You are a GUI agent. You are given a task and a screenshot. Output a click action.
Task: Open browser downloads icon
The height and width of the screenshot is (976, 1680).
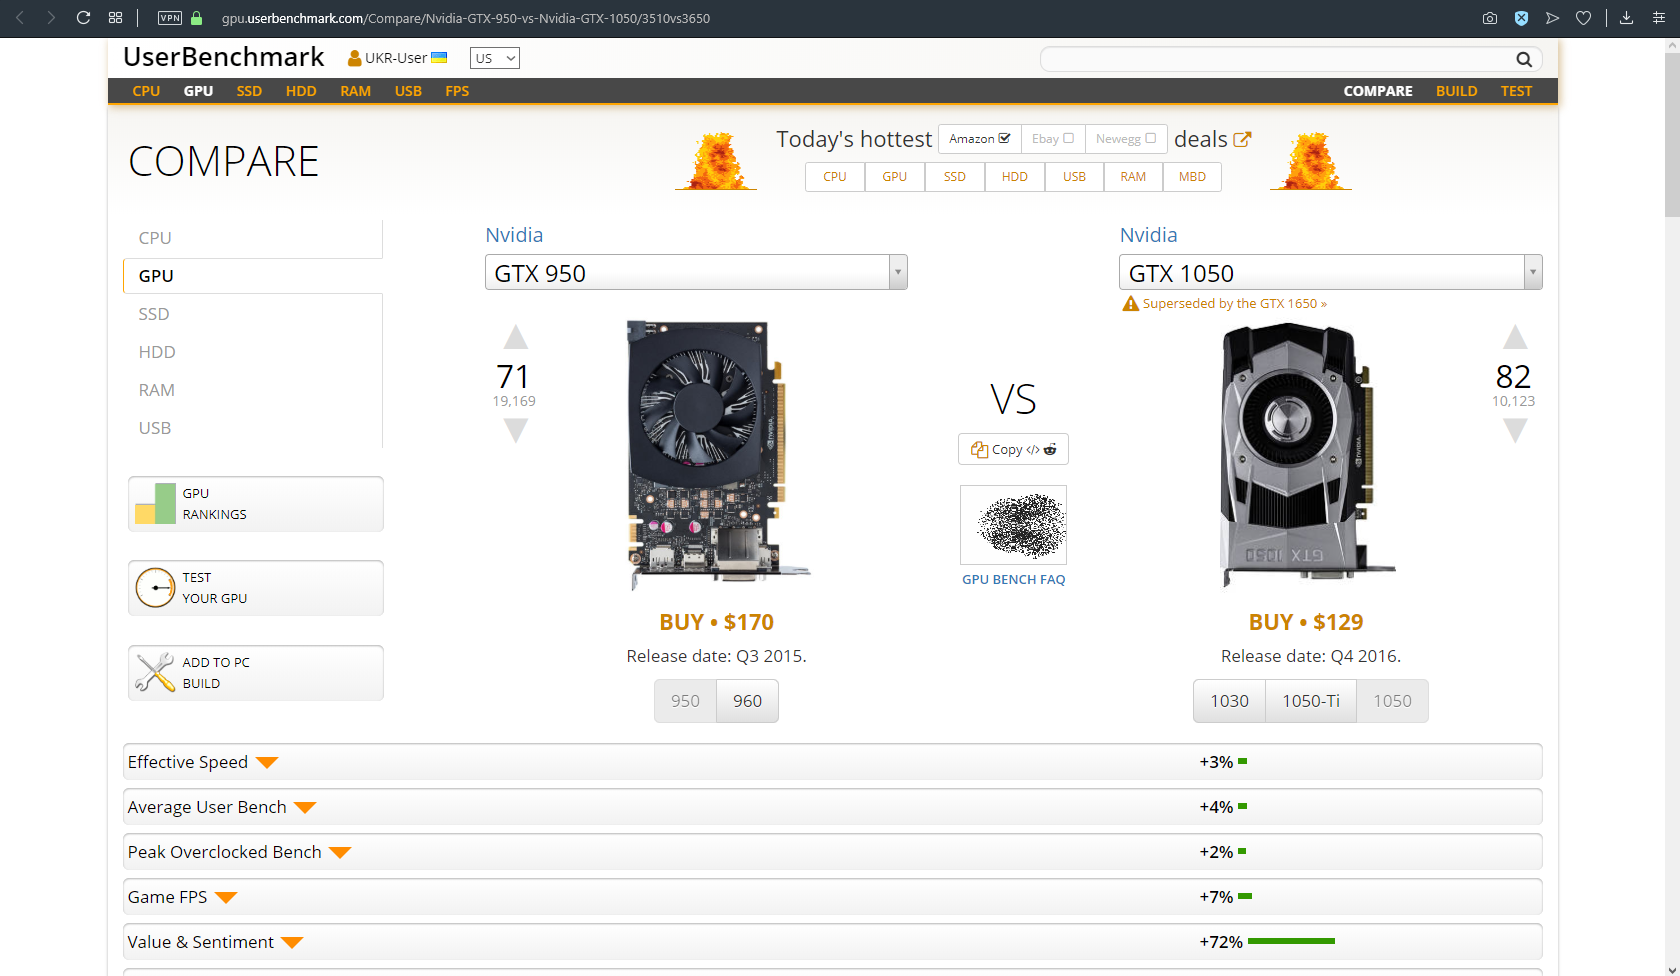point(1627,18)
